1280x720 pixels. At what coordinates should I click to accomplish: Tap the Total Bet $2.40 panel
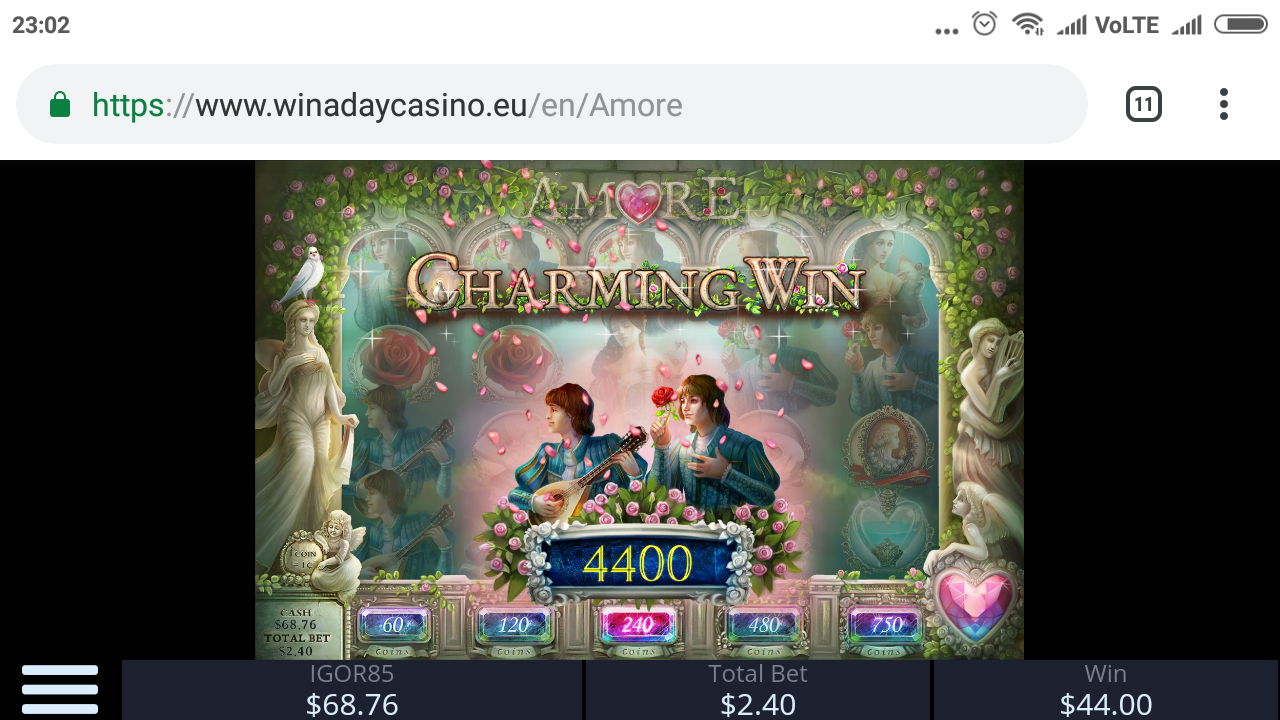(x=758, y=690)
